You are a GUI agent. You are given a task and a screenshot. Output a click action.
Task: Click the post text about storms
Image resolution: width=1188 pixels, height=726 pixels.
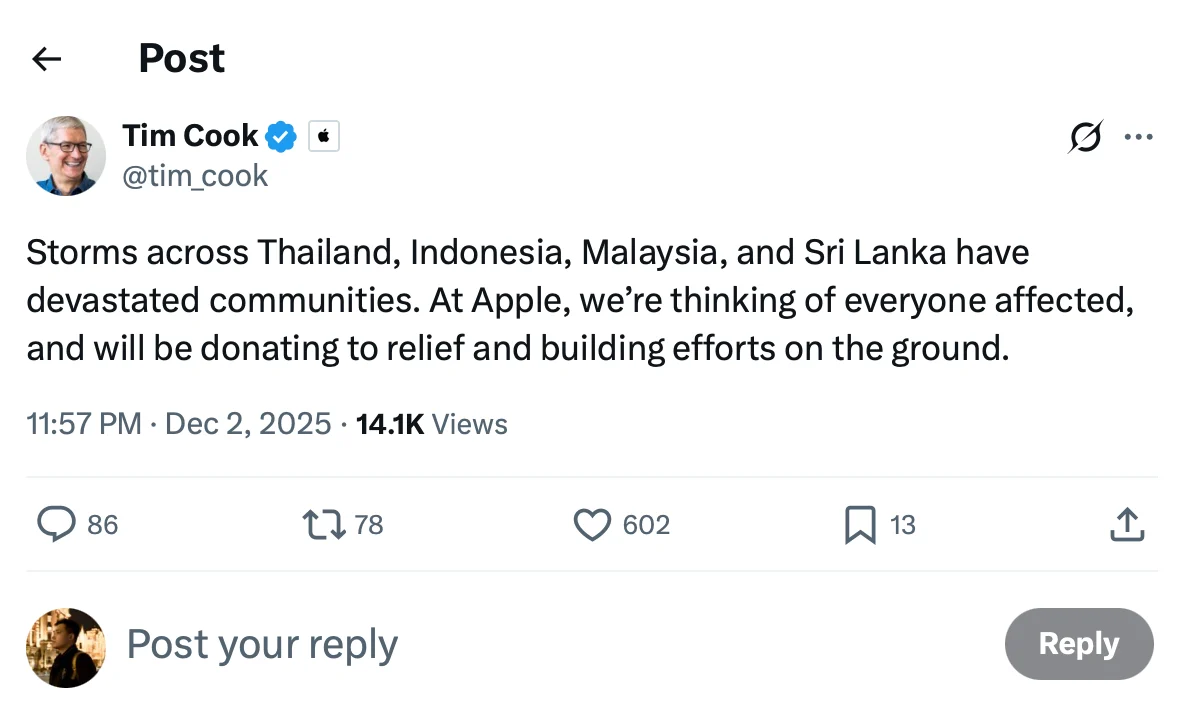(x=580, y=300)
